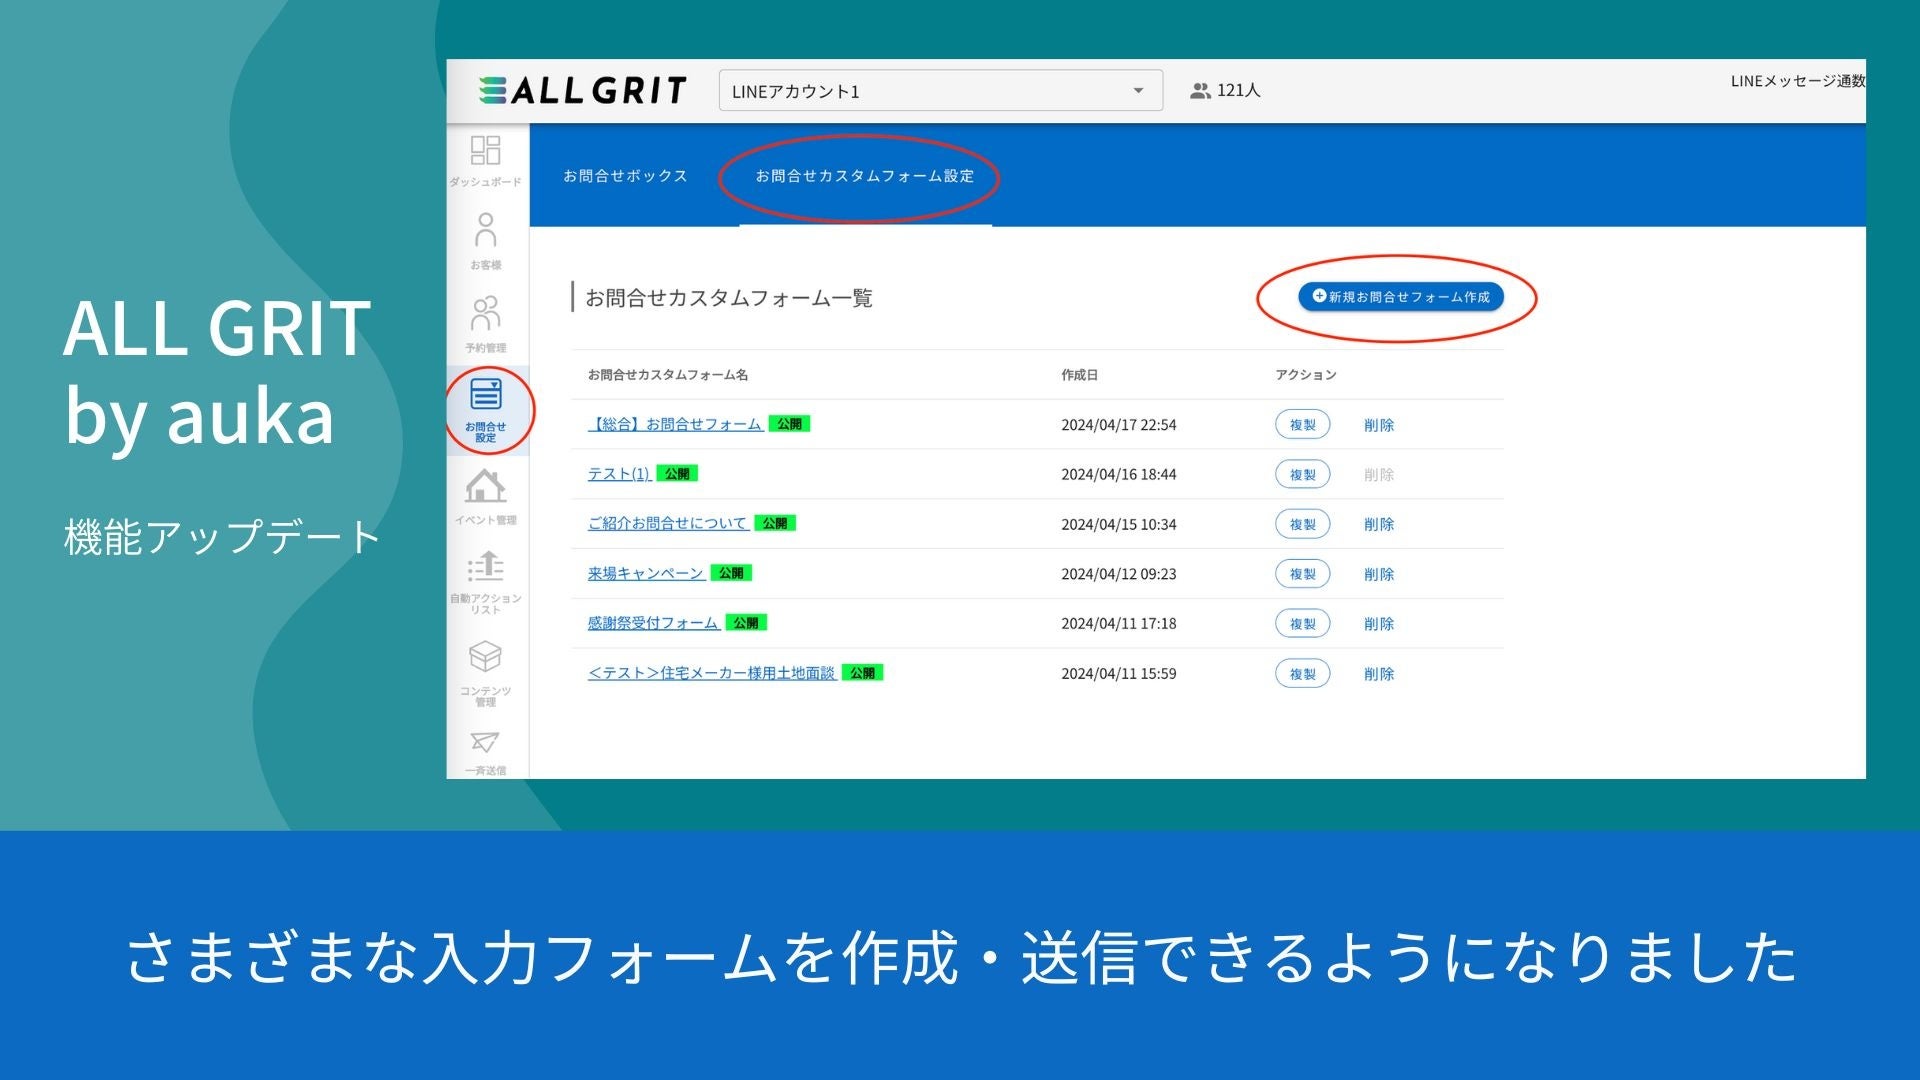The height and width of the screenshot is (1080, 1920).
Task: Delete the 来場キャンペーン form
Action: [1378, 574]
